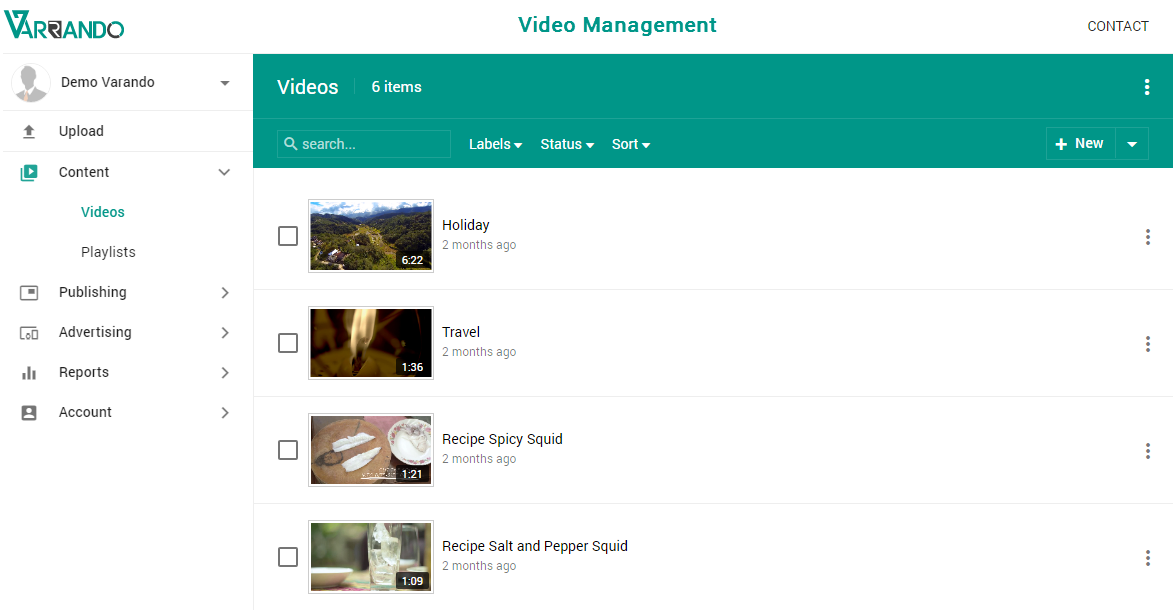Viewport: 1175px width, 610px height.
Task: Open the Publishing section icon
Action: [30, 291]
